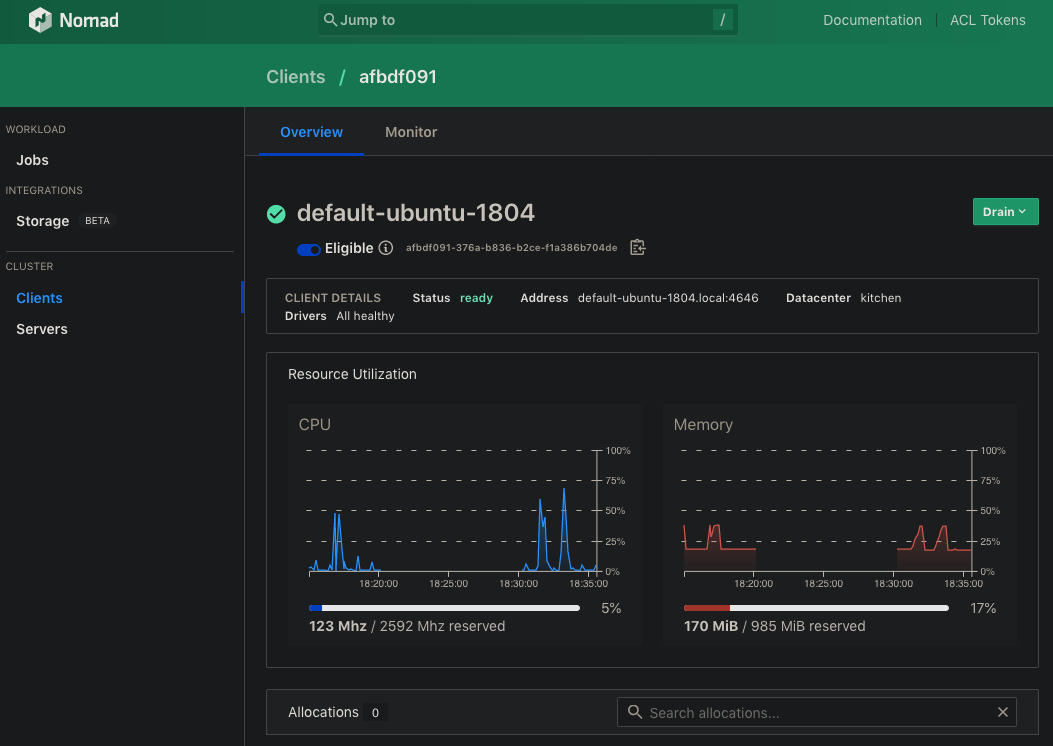Screen dimensions: 1053x746
Task: Click the slash shortcut badge in search
Action: tap(723, 19)
